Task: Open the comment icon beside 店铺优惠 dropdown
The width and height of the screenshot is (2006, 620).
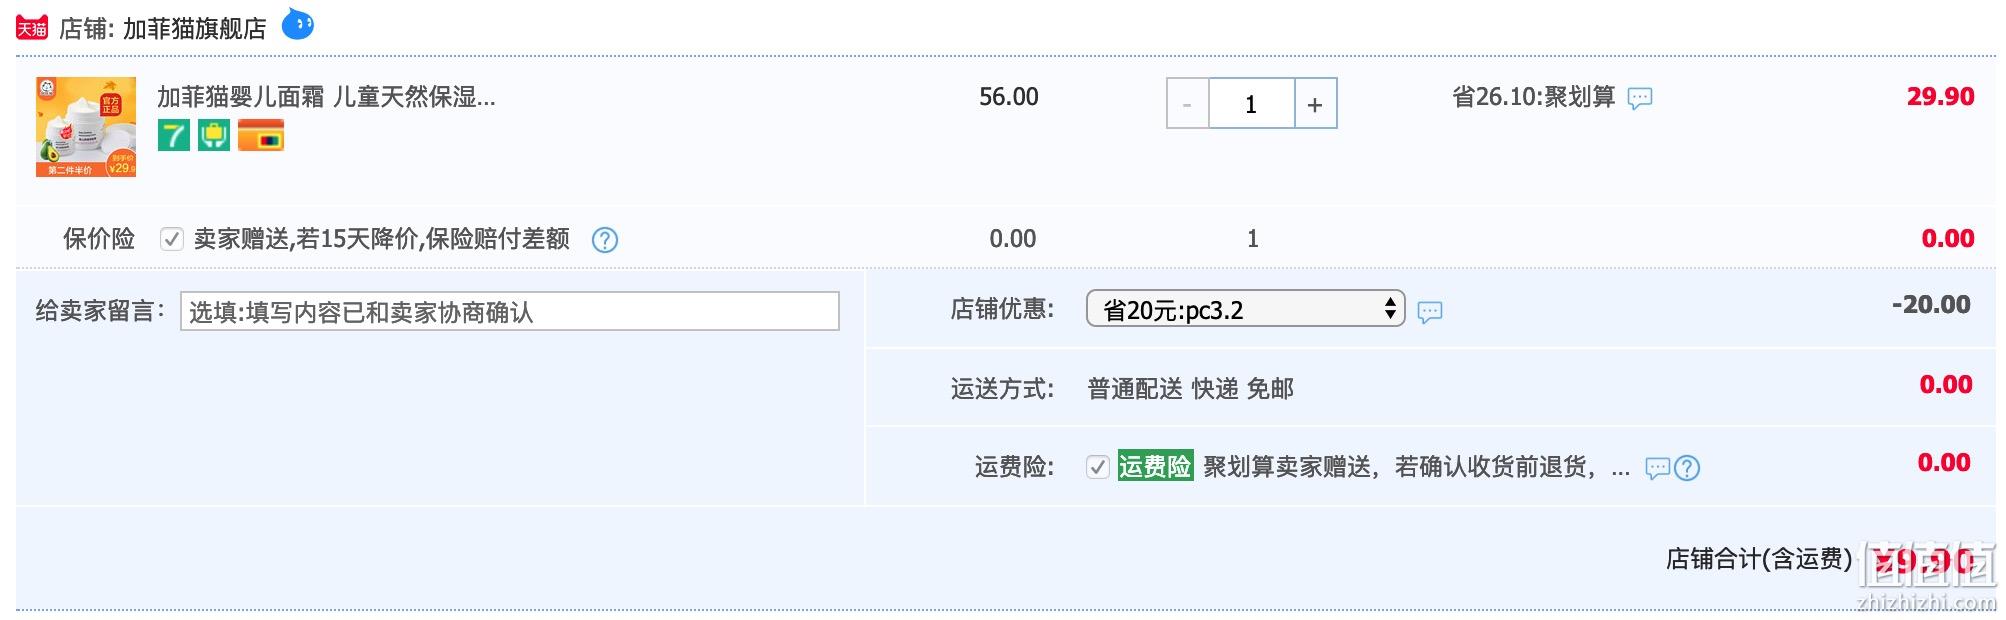Action: pos(1430,312)
